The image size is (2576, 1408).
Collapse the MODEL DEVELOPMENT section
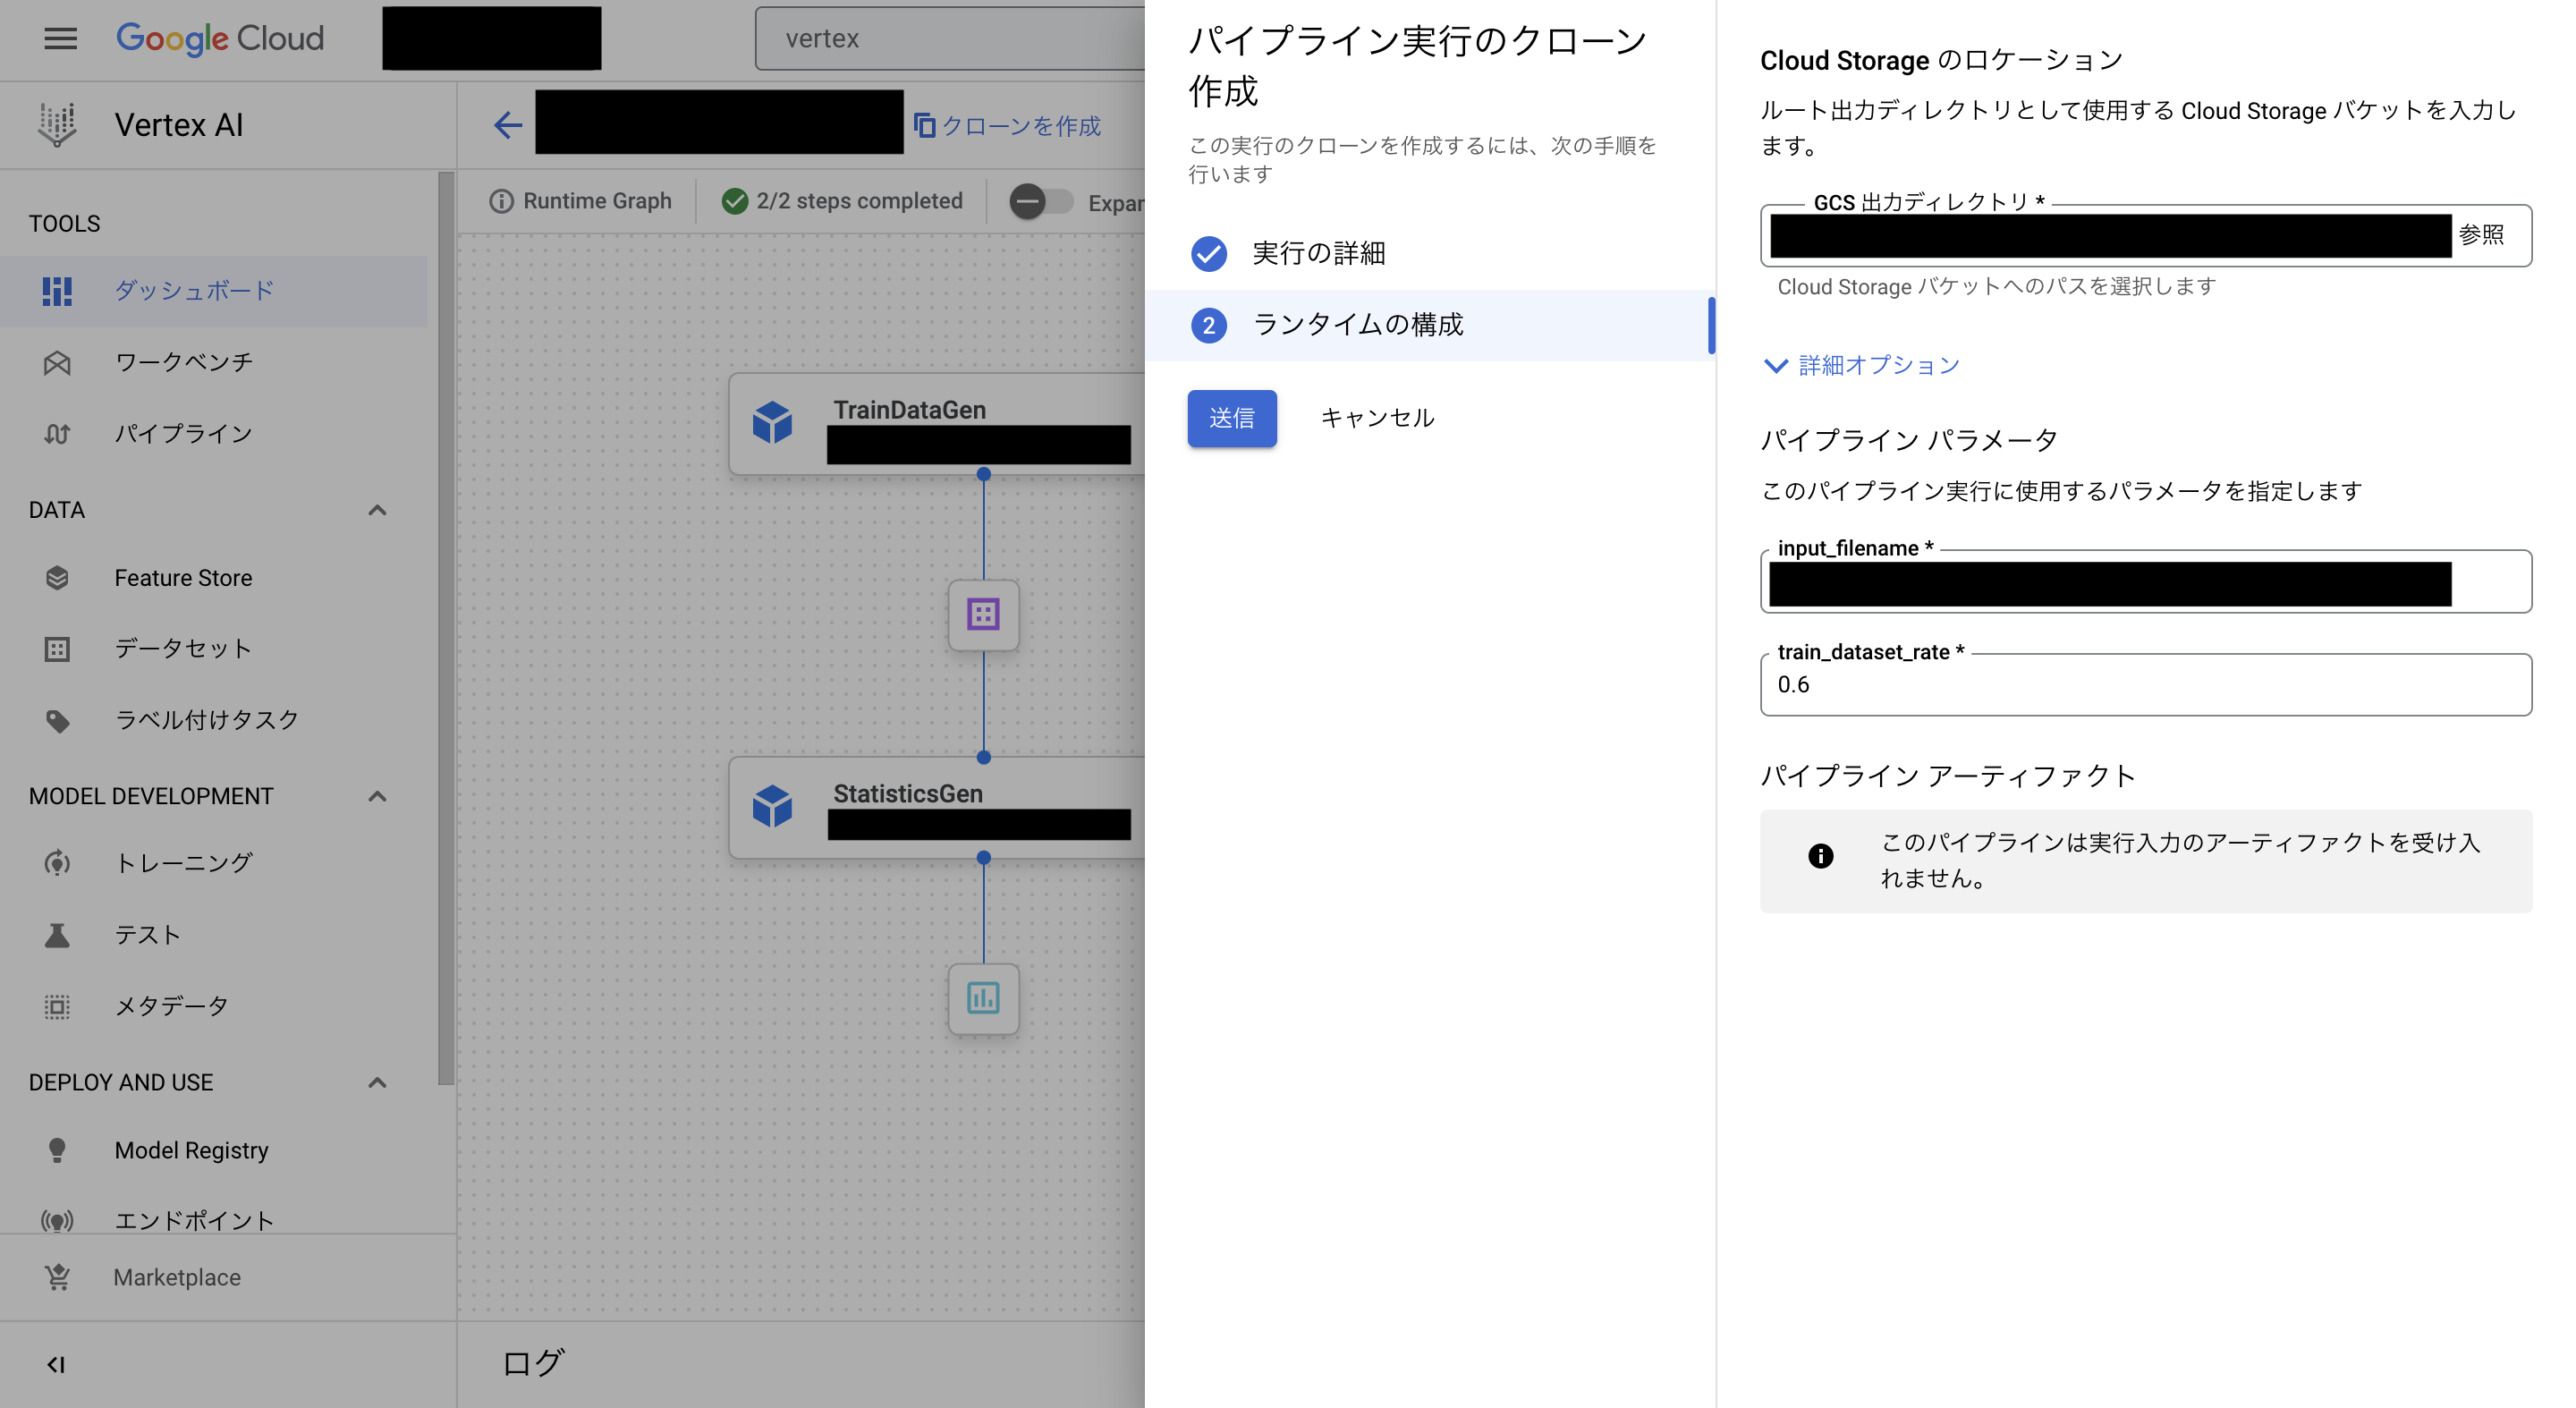[377, 796]
